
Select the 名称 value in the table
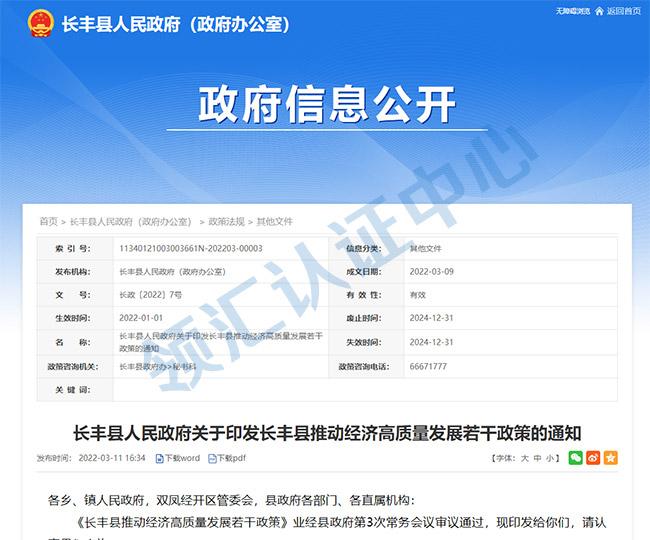pos(221,342)
